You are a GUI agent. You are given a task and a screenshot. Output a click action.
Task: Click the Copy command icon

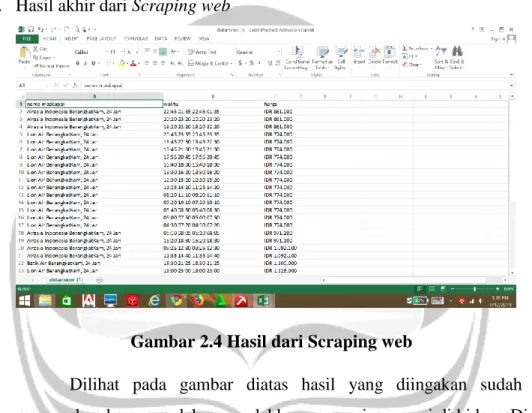point(35,57)
